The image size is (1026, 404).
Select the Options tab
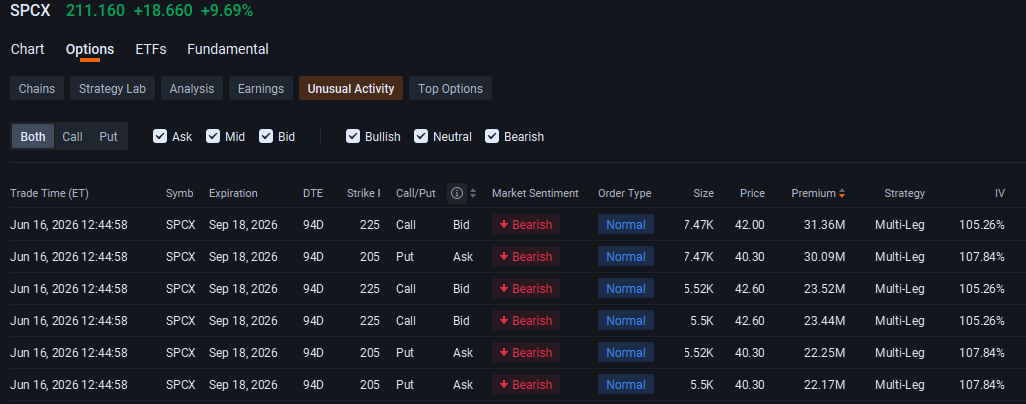tap(90, 49)
